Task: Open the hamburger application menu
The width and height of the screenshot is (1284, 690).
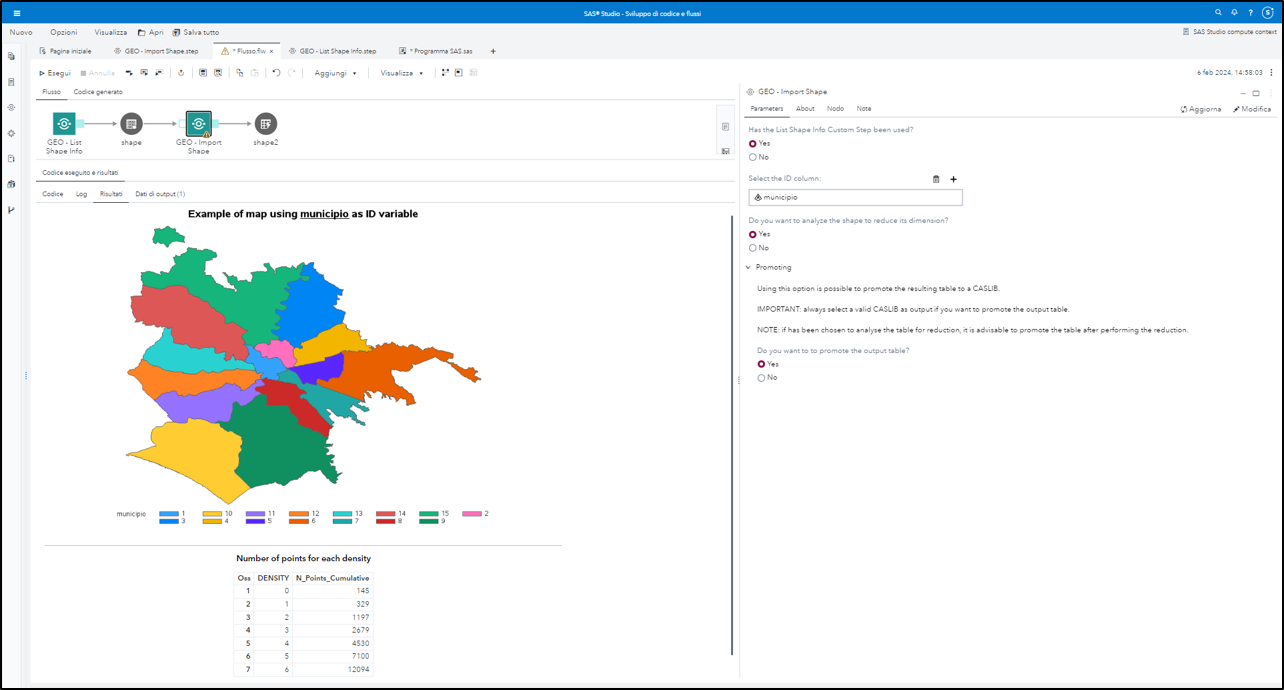Action: point(16,12)
